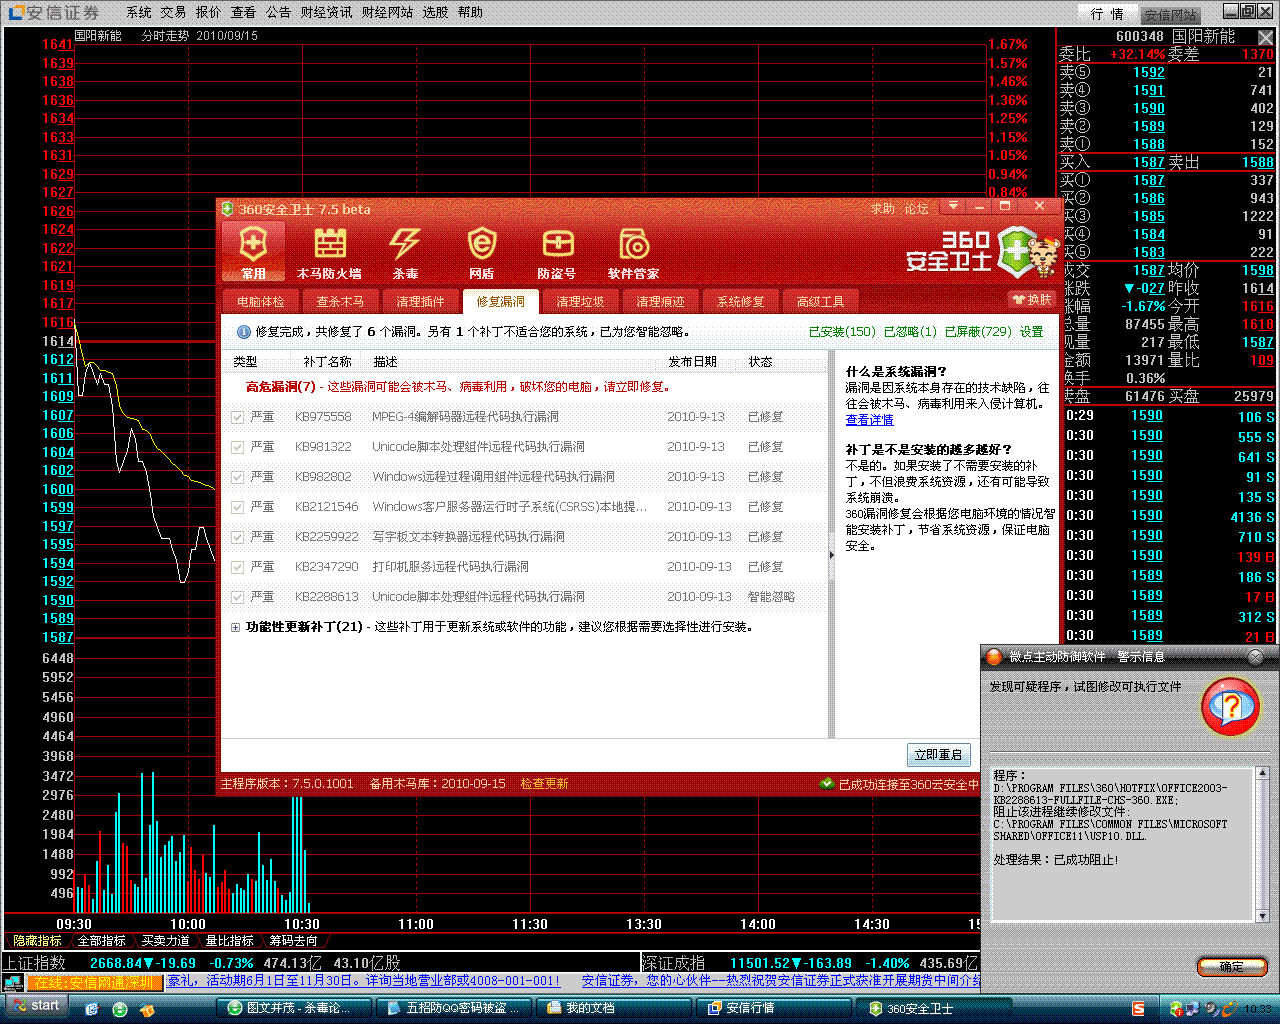Select the 修复漏洞 tab
The height and width of the screenshot is (1024, 1280).
(501, 301)
